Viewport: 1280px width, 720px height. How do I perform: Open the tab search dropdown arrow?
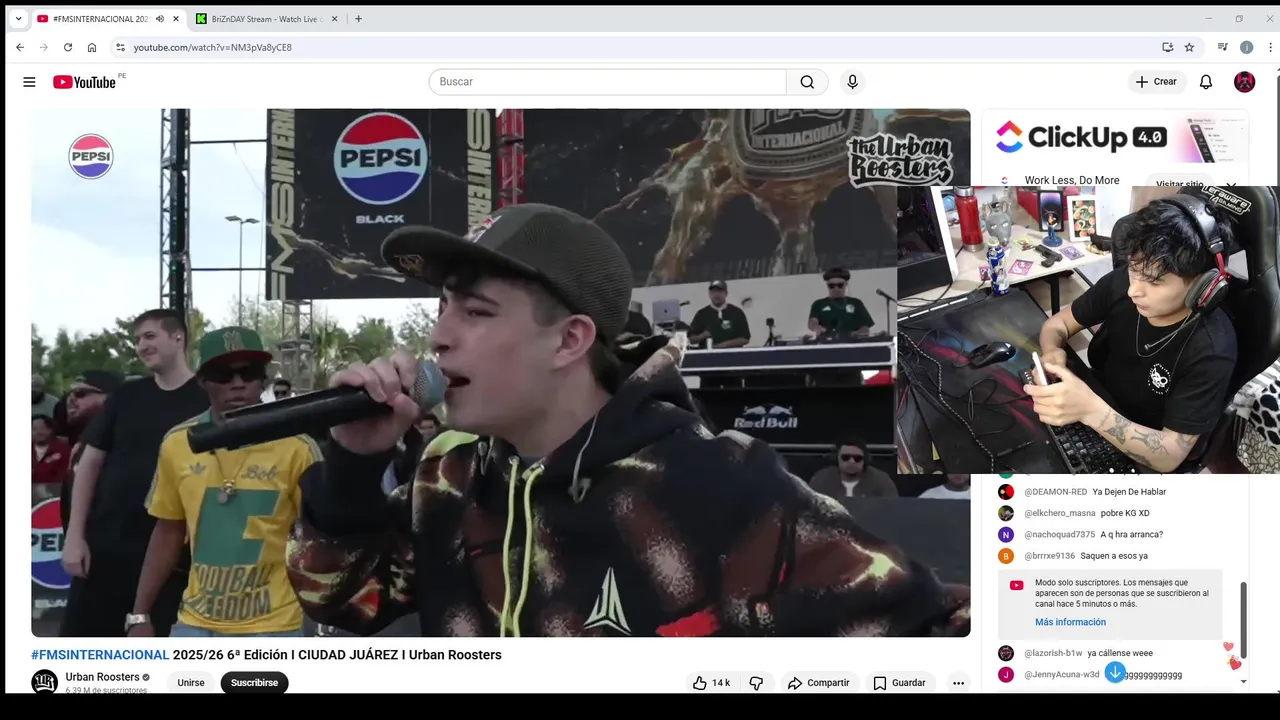[18, 19]
